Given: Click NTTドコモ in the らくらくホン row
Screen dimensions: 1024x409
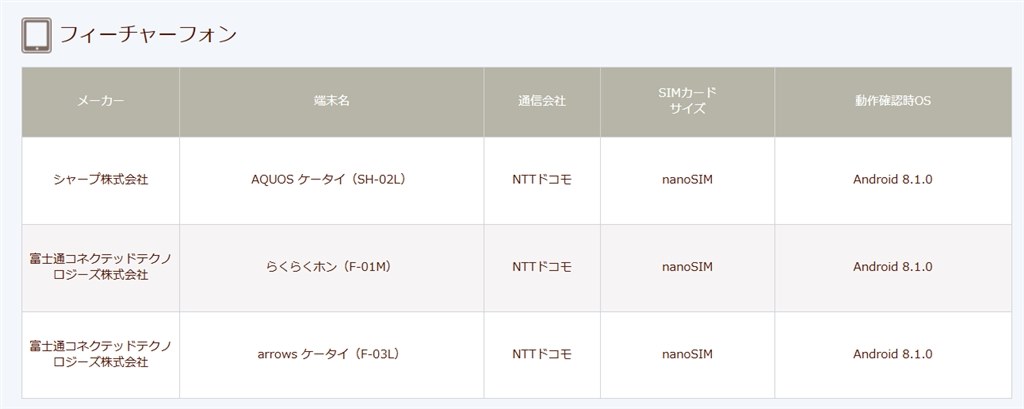Looking at the screenshot, I should click(542, 267).
